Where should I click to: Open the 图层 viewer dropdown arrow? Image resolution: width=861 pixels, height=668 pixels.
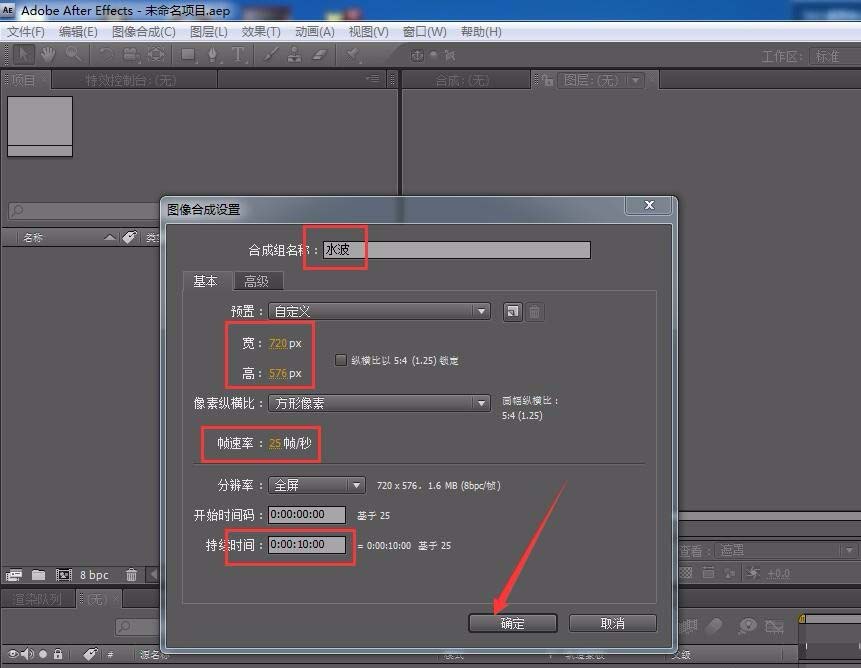635,81
